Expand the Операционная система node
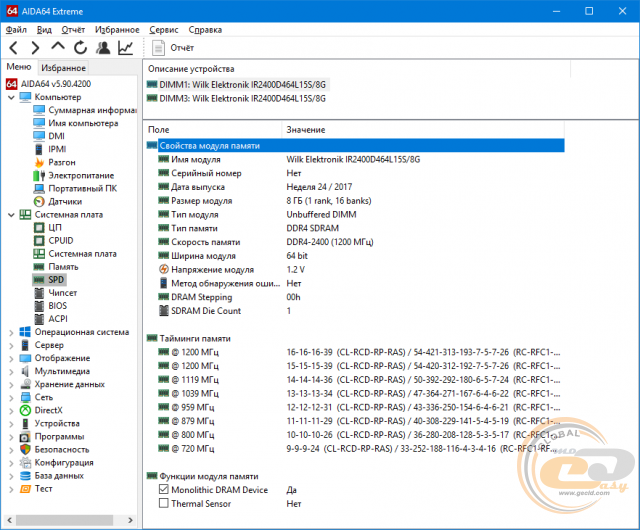This screenshot has height=530, width=640. 11,332
